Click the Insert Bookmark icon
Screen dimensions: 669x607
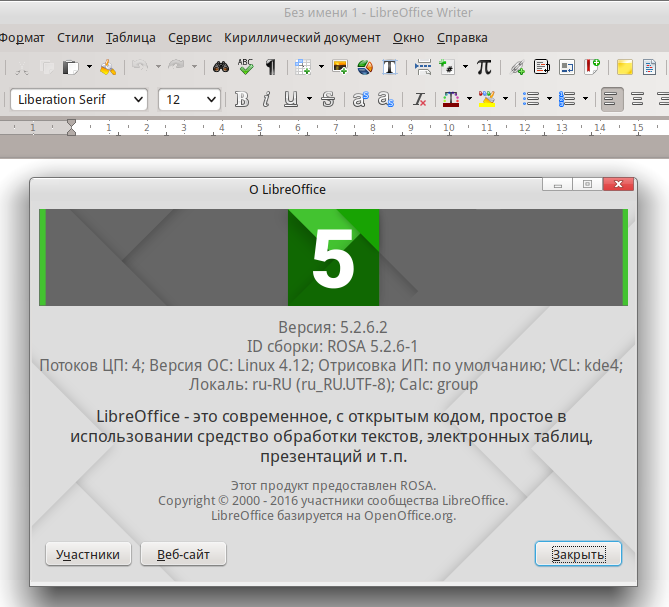pos(592,67)
